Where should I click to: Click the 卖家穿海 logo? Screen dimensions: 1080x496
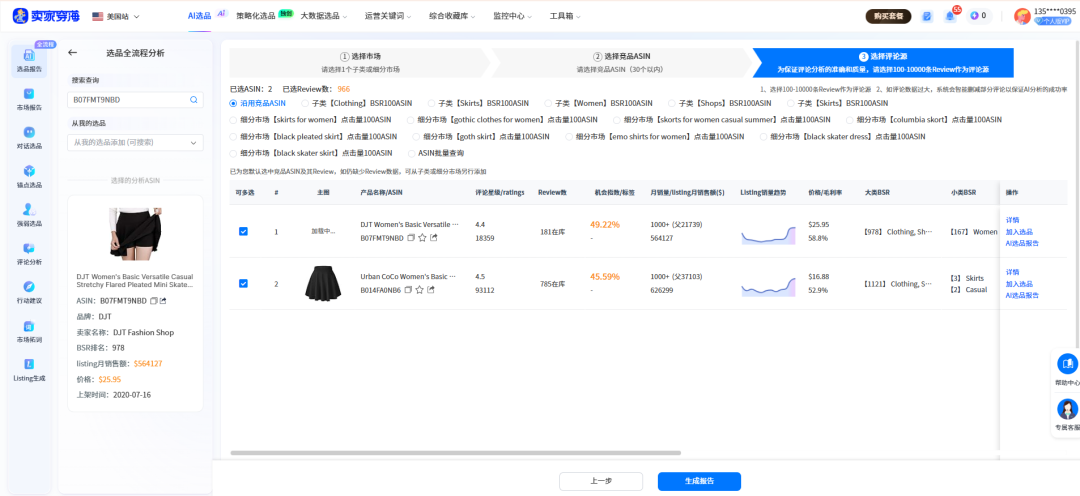pyautogui.click(x=47, y=16)
